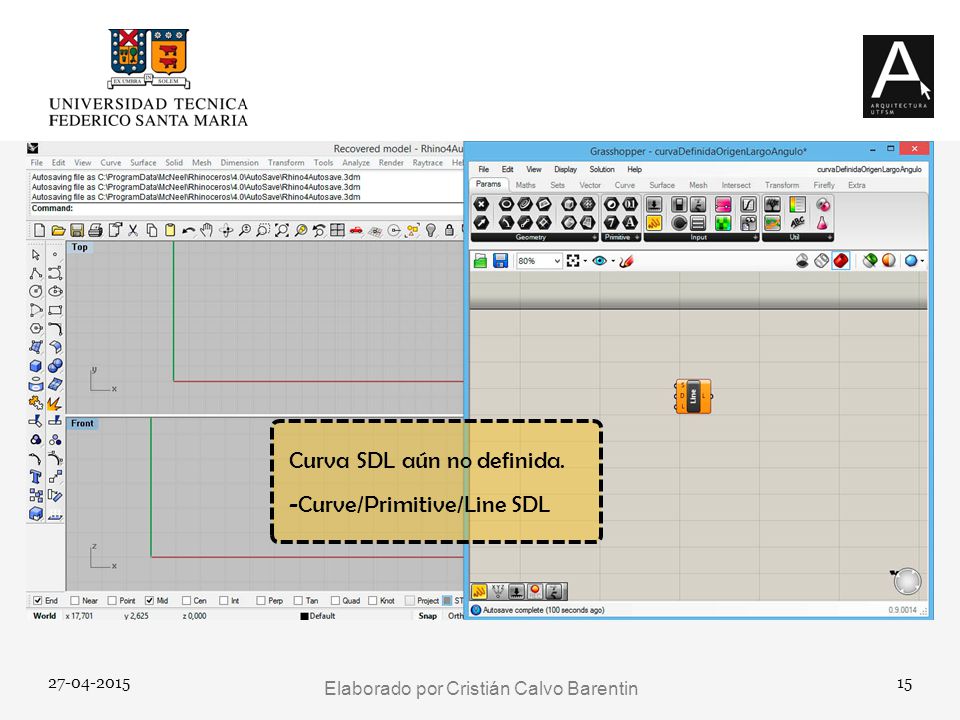Open a file using Rhino's folder icon
Image resolution: width=960 pixels, height=720 pixels.
tap(58, 230)
